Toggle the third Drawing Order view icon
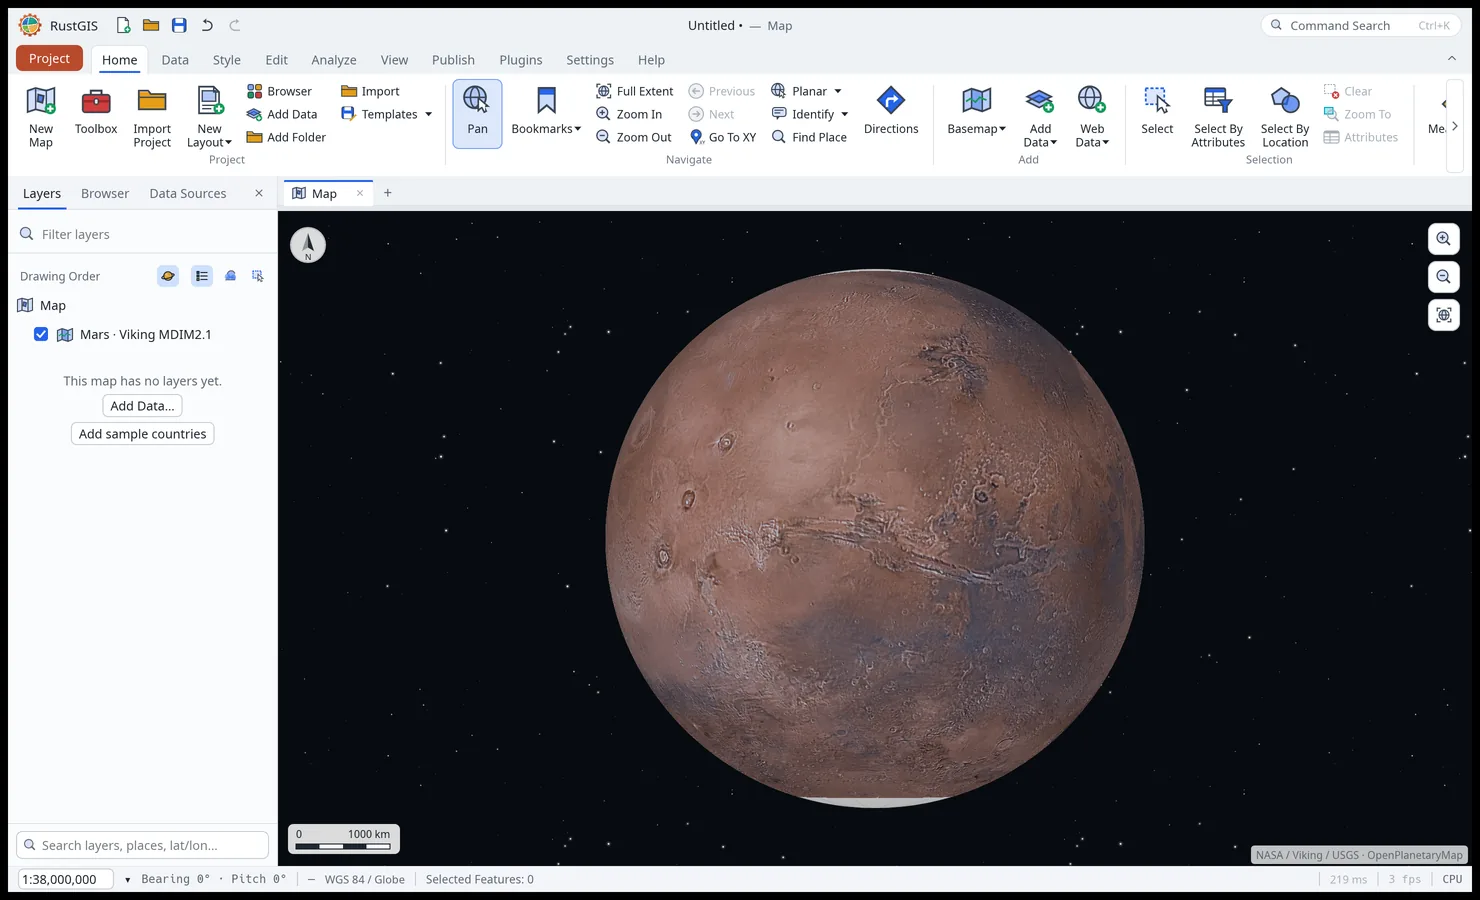 pyautogui.click(x=230, y=276)
